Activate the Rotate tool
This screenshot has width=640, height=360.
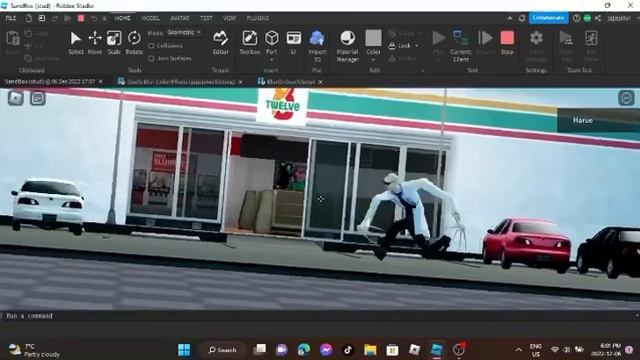coord(134,42)
